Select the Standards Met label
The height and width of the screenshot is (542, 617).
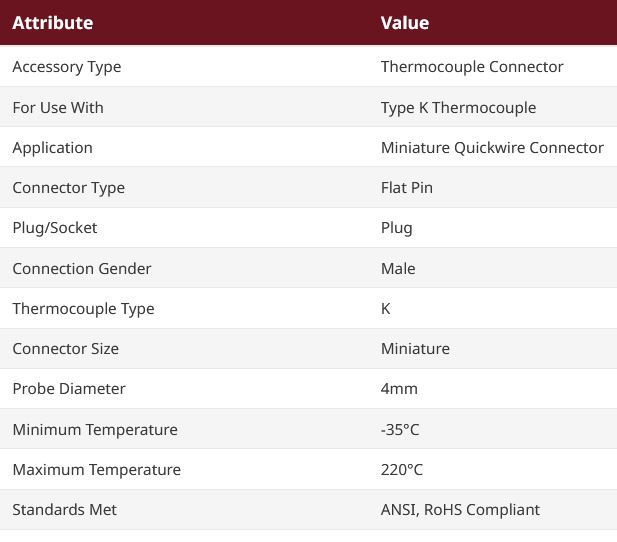(65, 510)
